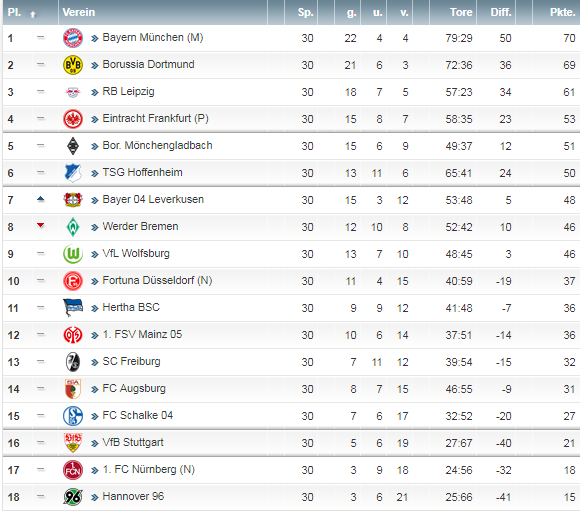
Task: Open the SC Freiburg team link
Action: coord(131,362)
